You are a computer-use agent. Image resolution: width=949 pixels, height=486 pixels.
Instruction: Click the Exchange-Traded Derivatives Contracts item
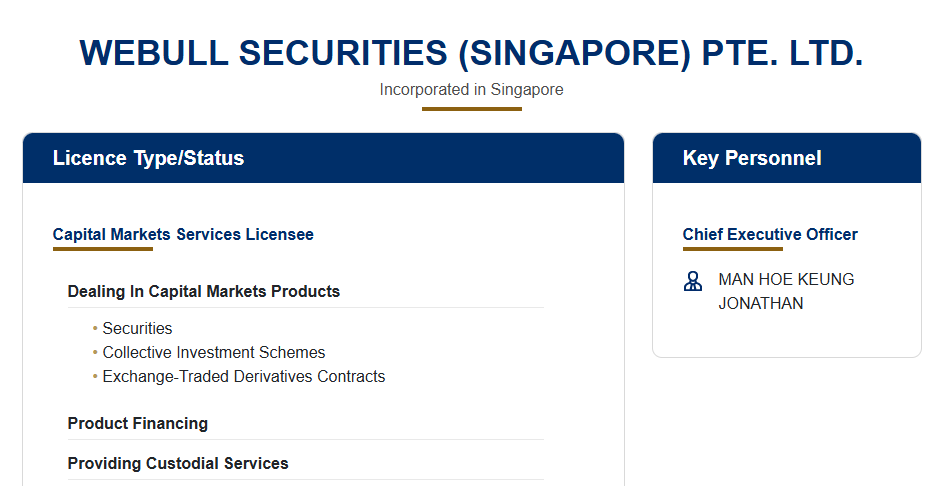(244, 376)
